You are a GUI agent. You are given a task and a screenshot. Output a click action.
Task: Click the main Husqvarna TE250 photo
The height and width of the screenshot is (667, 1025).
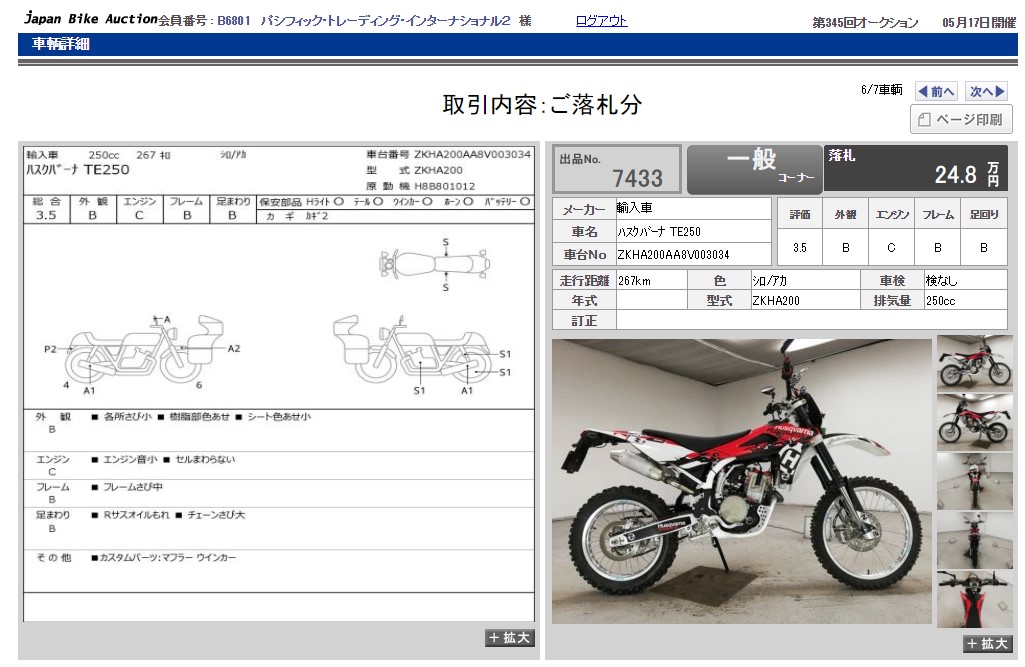[740, 482]
